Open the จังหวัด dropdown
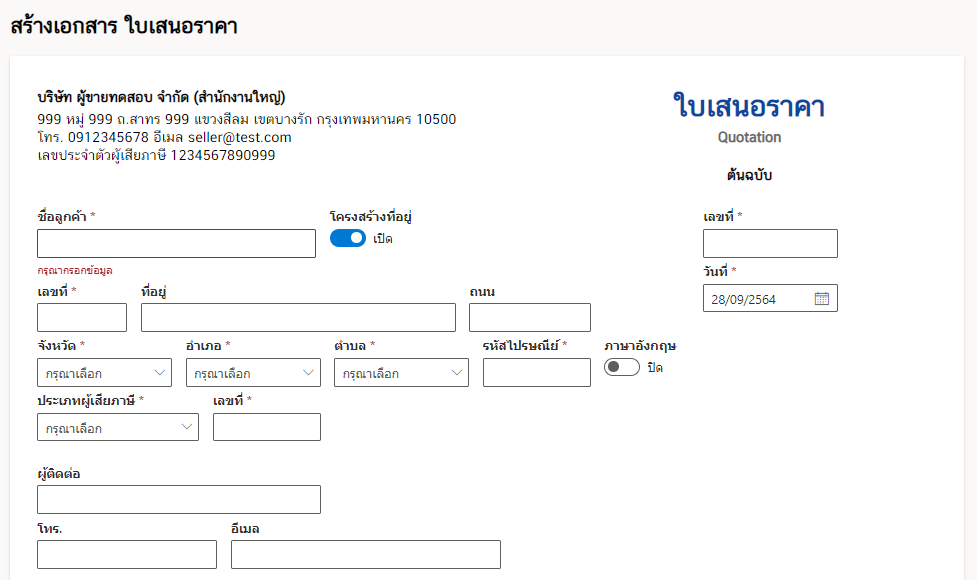Image resolution: width=977 pixels, height=580 pixels. tap(104, 373)
